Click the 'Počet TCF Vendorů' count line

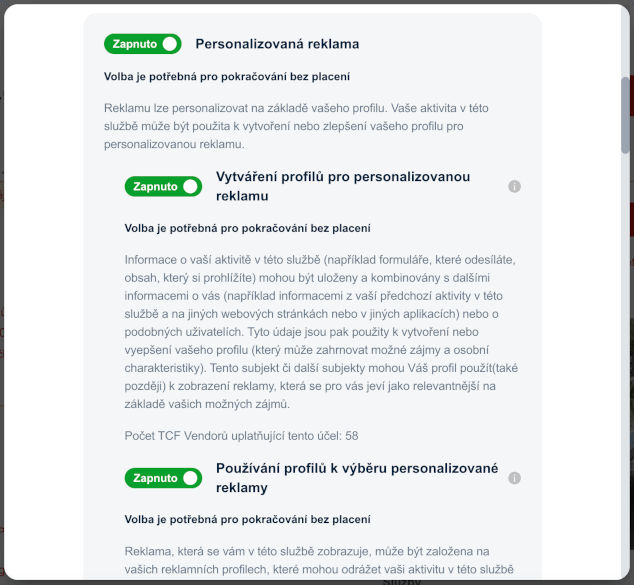click(241, 436)
